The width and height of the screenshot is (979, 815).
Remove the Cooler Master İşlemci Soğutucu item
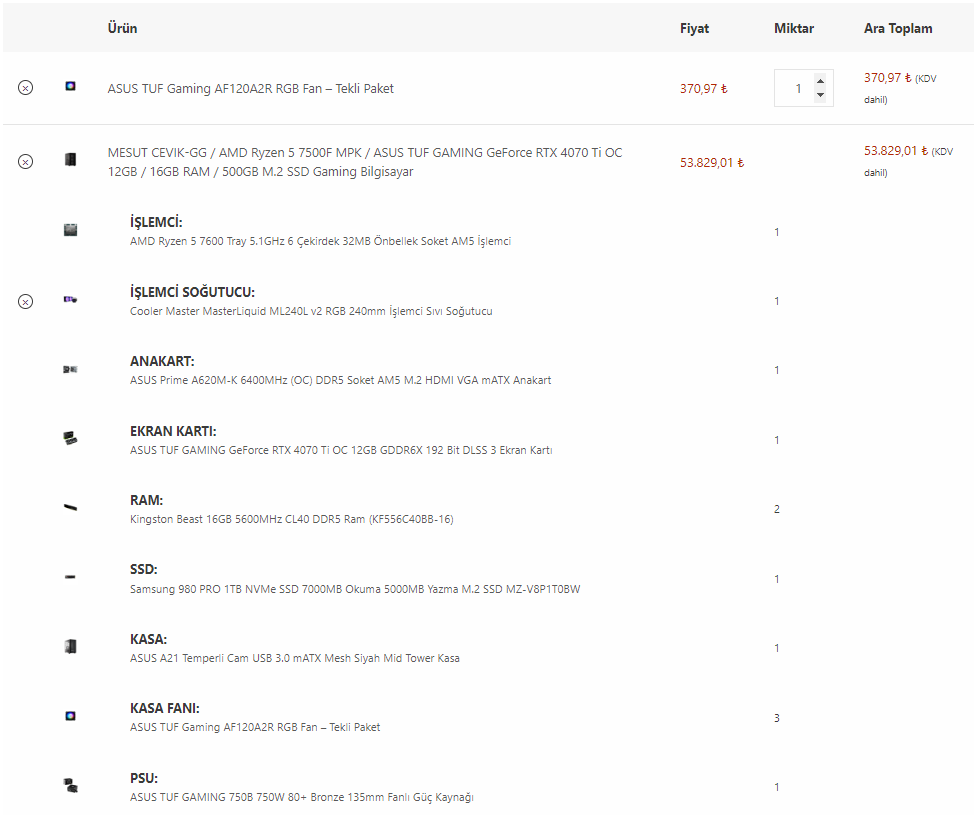pyautogui.click(x=26, y=302)
